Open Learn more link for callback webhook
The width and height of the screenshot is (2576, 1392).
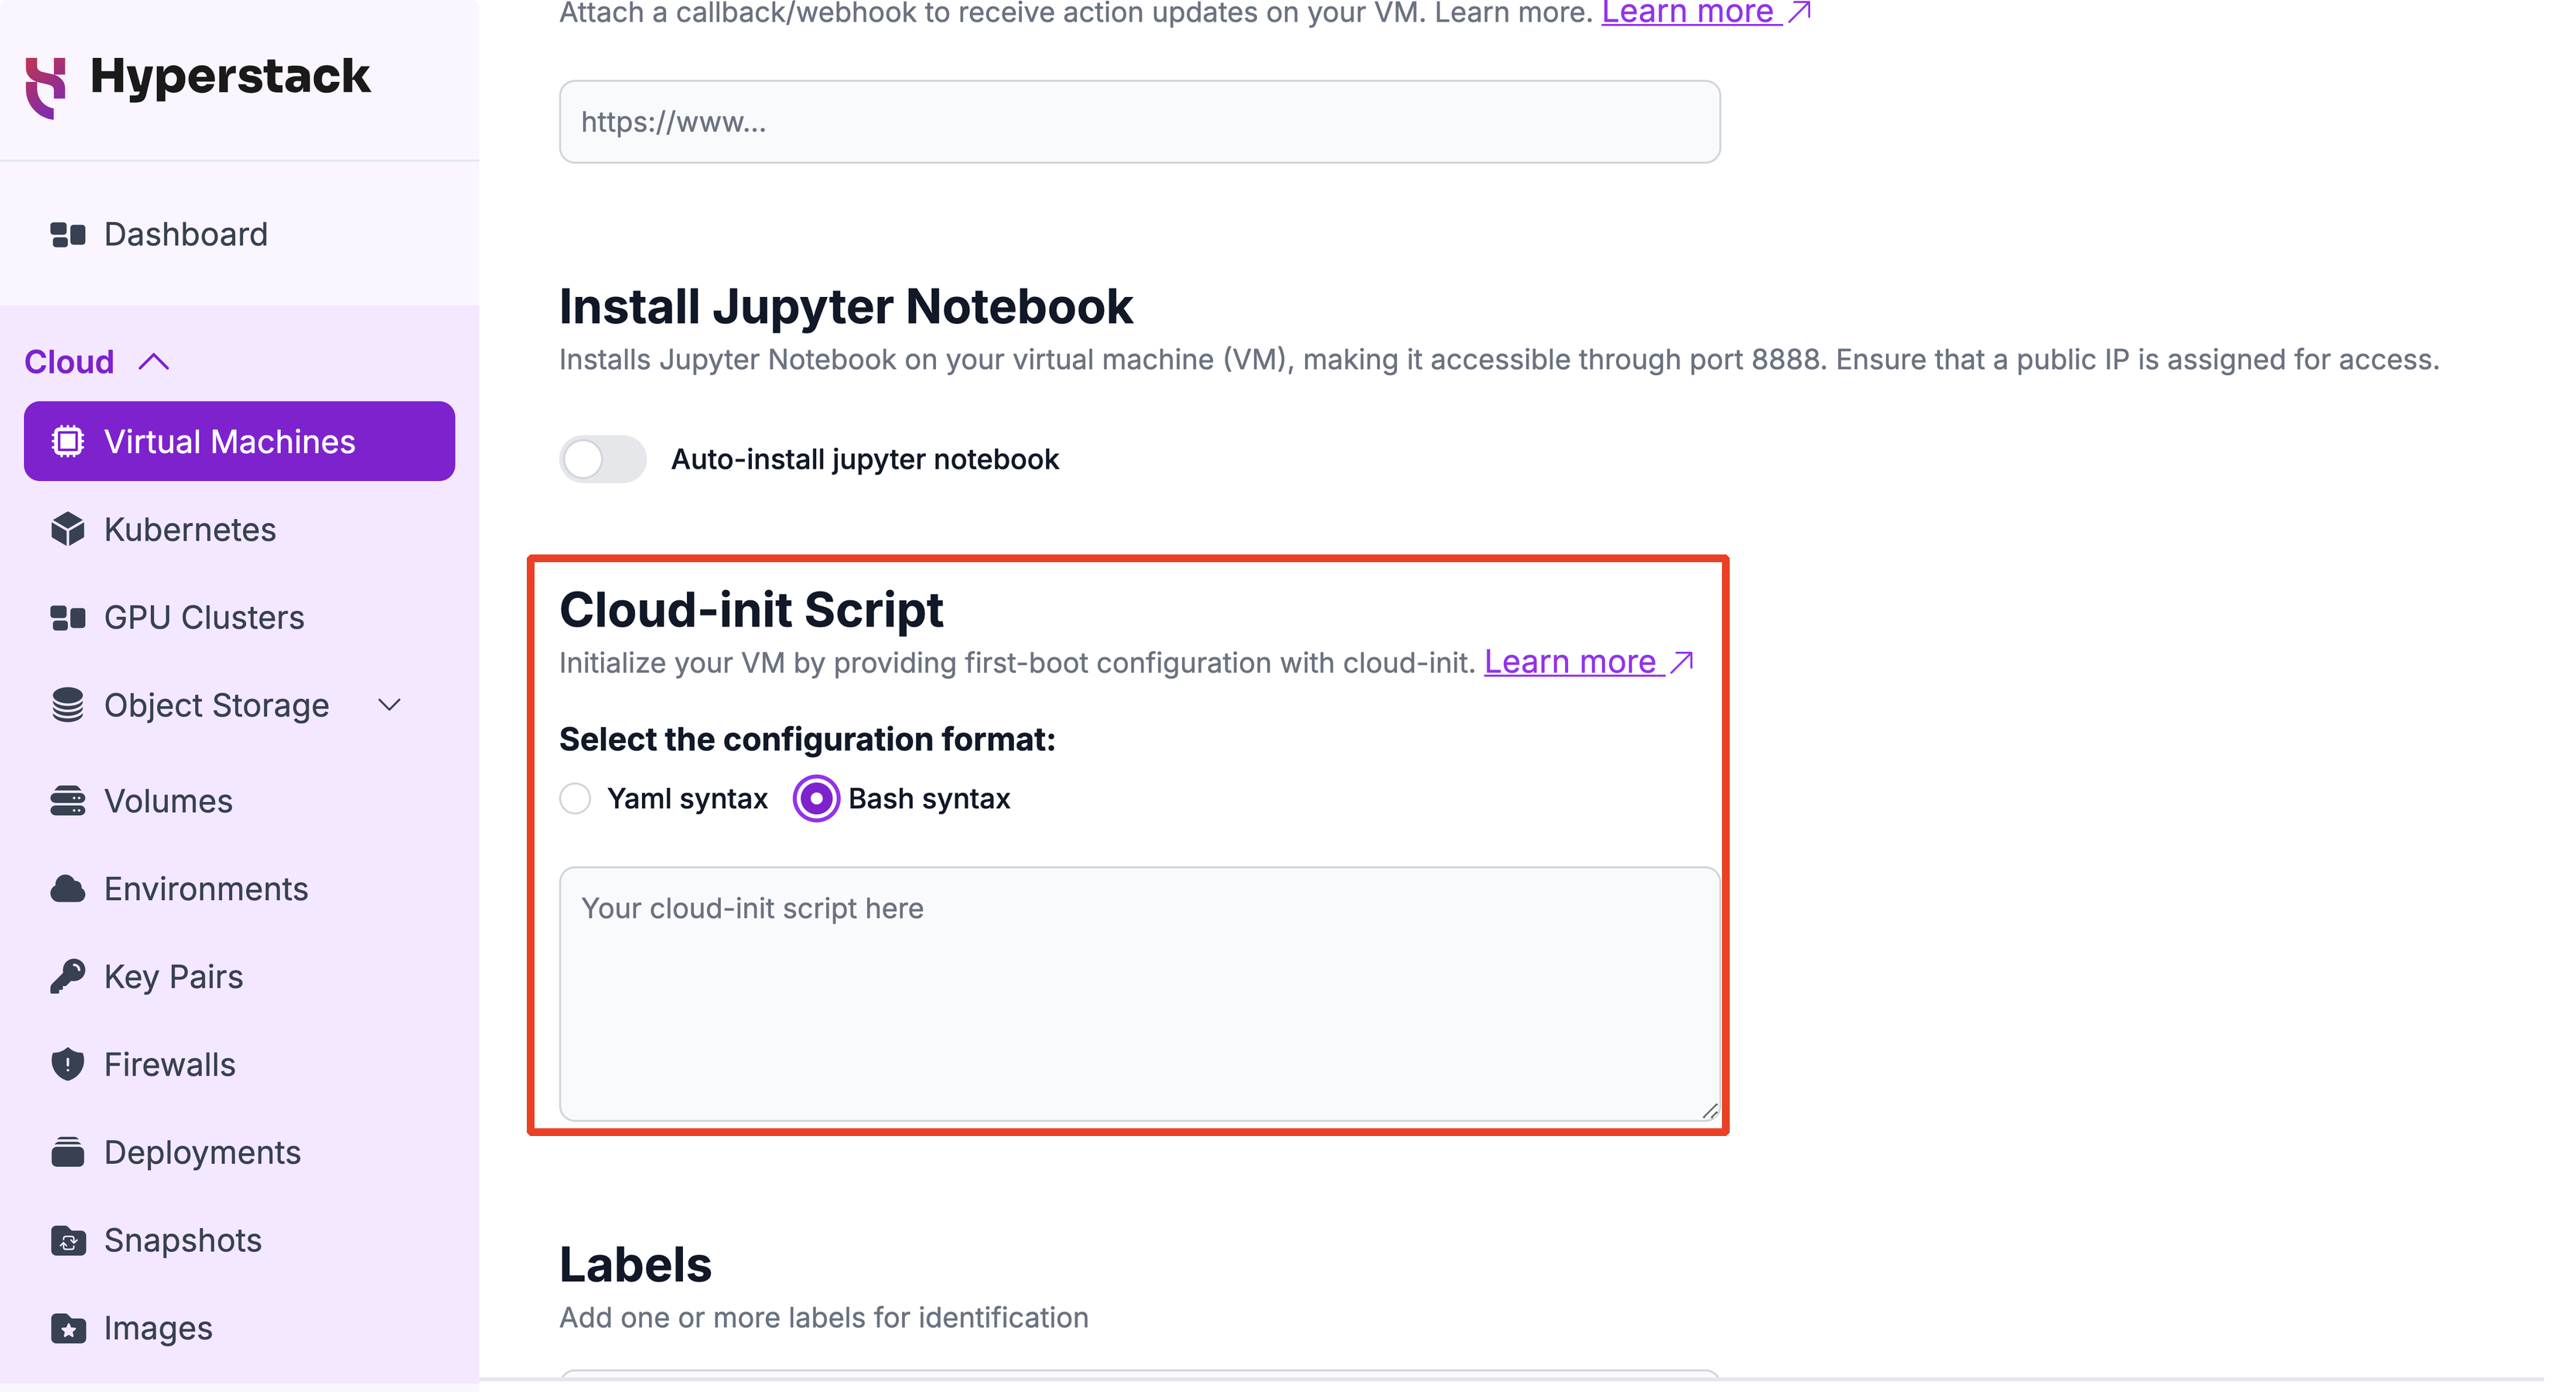click(1688, 13)
